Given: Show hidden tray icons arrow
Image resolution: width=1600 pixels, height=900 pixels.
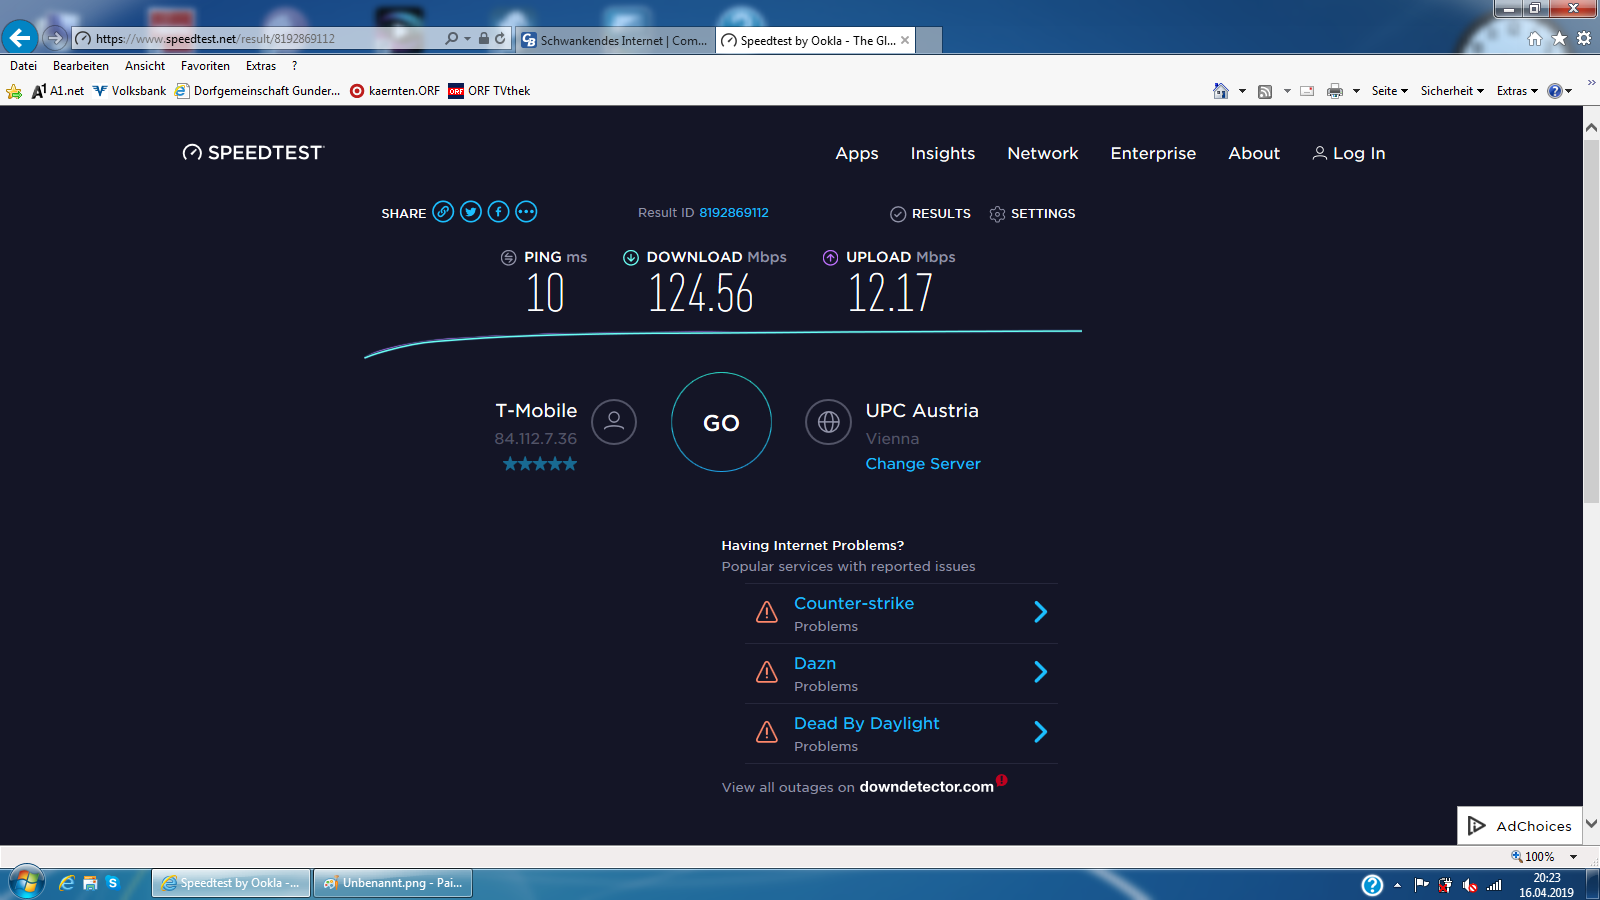Looking at the screenshot, I should click(1397, 885).
